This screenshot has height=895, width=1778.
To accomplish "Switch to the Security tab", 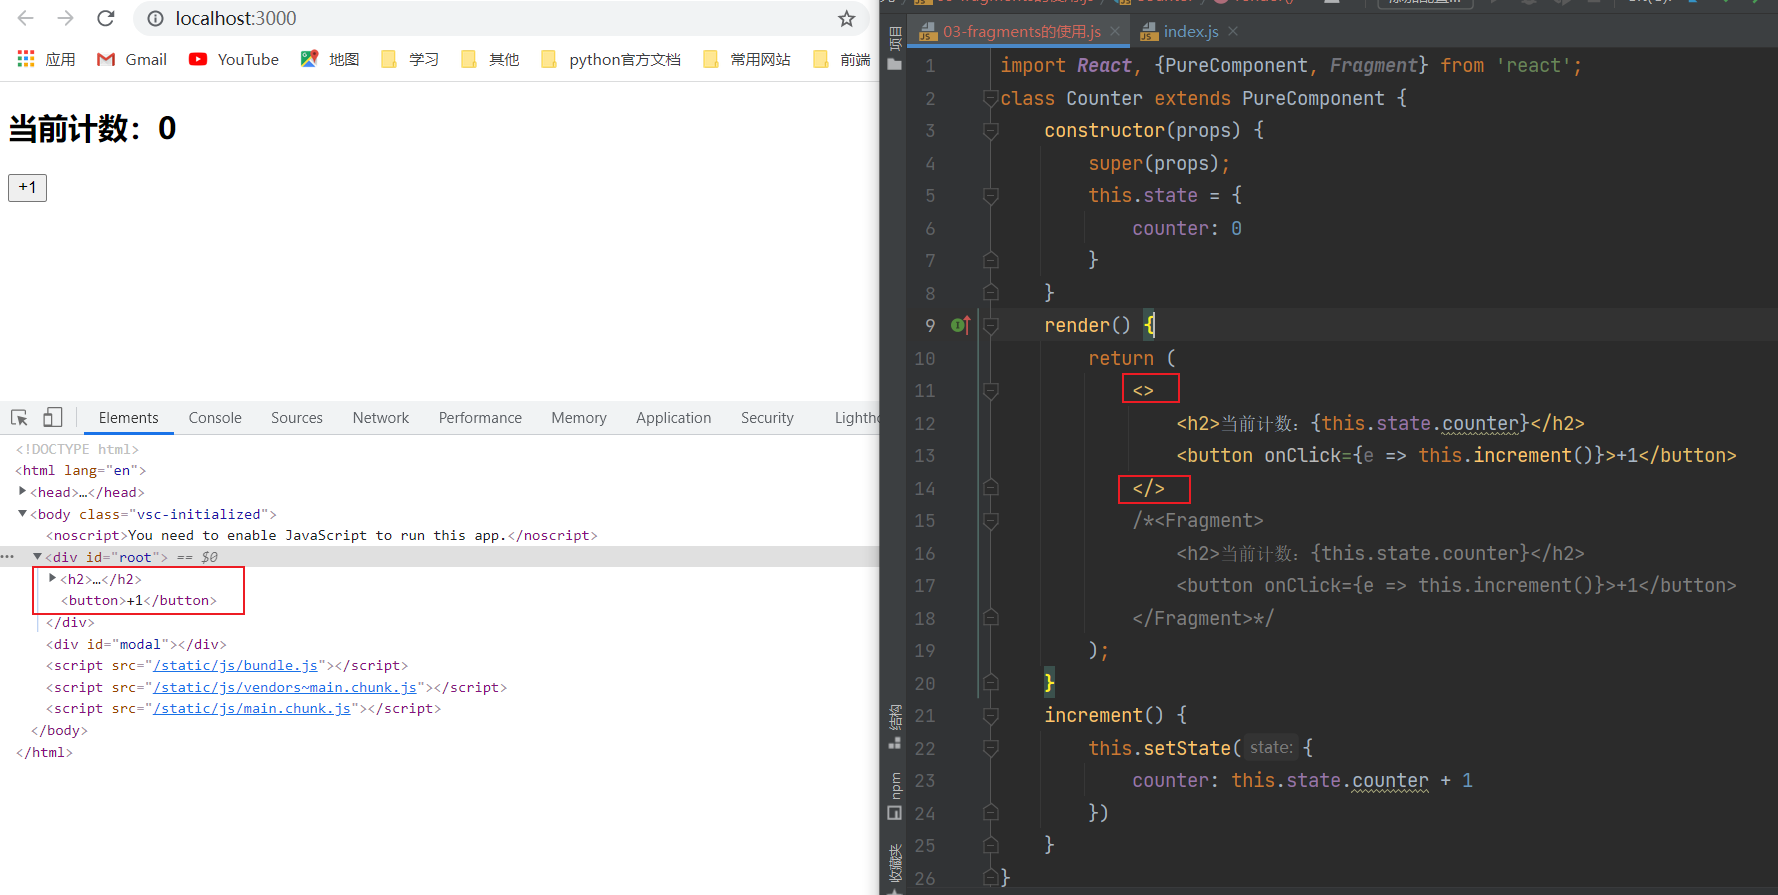I will [x=767, y=418].
